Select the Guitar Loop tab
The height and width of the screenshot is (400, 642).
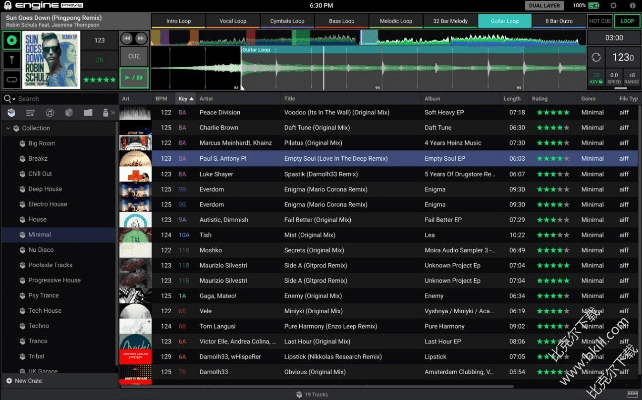(x=505, y=20)
